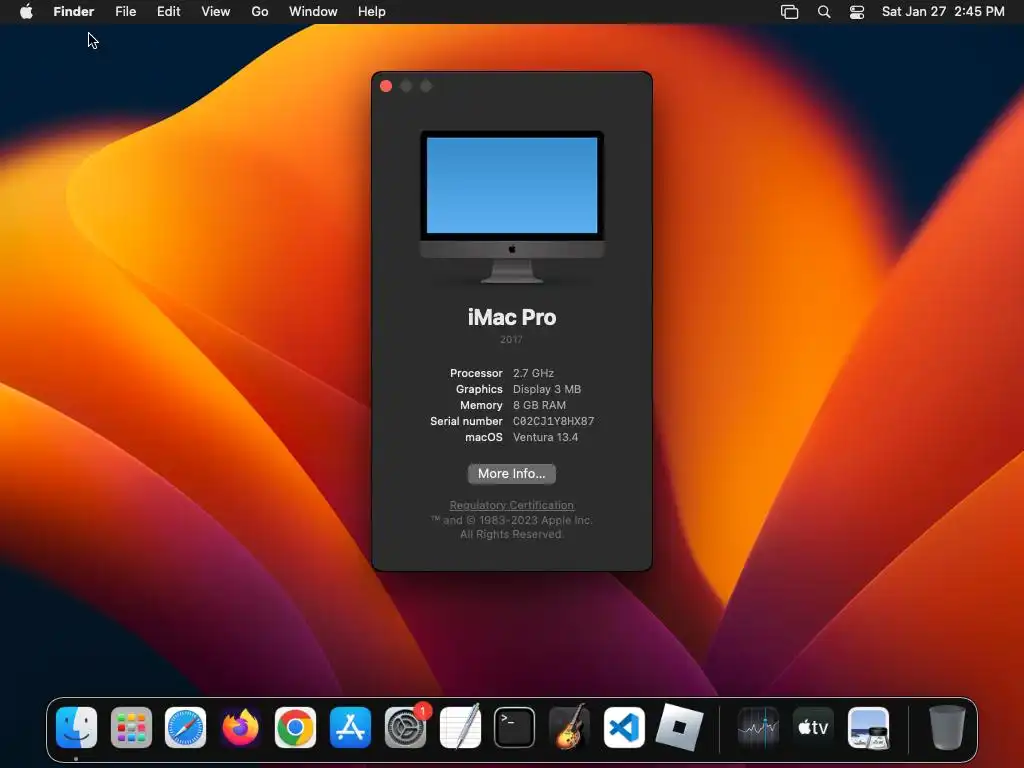The width and height of the screenshot is (1024, 768).
Task: Click the More Info... button
Action: pos(511,473)
